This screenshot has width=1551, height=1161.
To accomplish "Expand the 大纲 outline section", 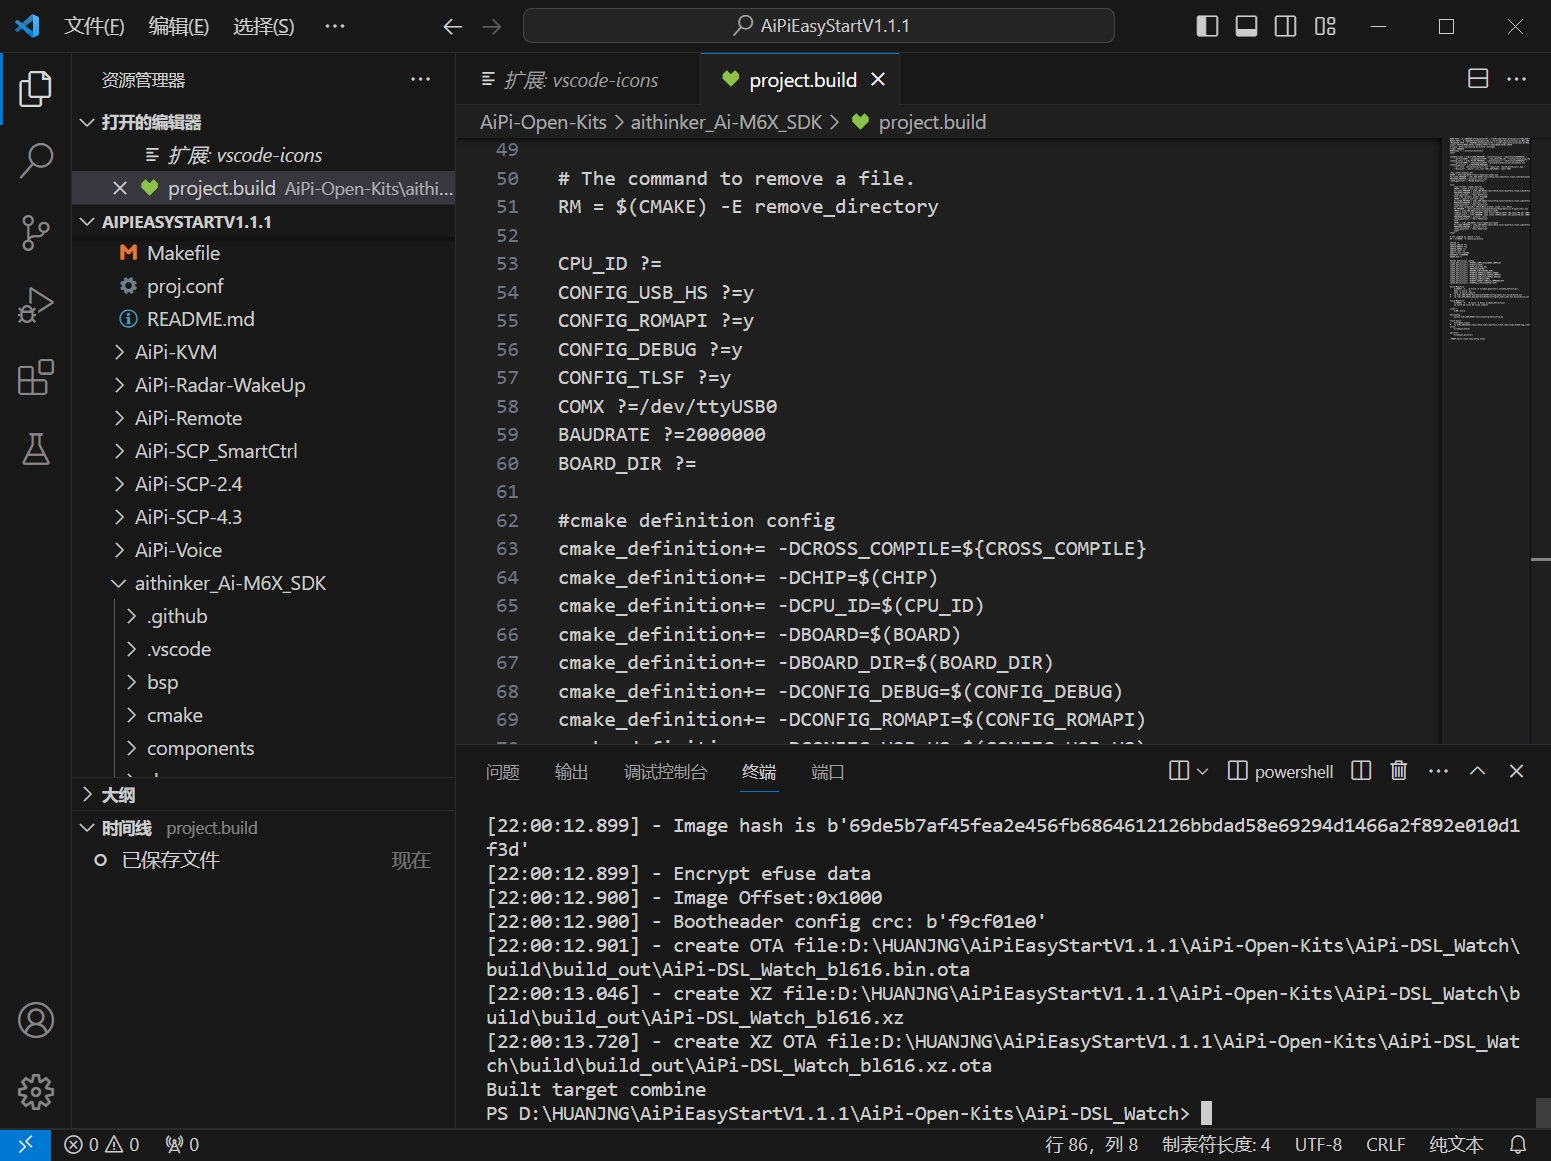I will pos(264,795).
